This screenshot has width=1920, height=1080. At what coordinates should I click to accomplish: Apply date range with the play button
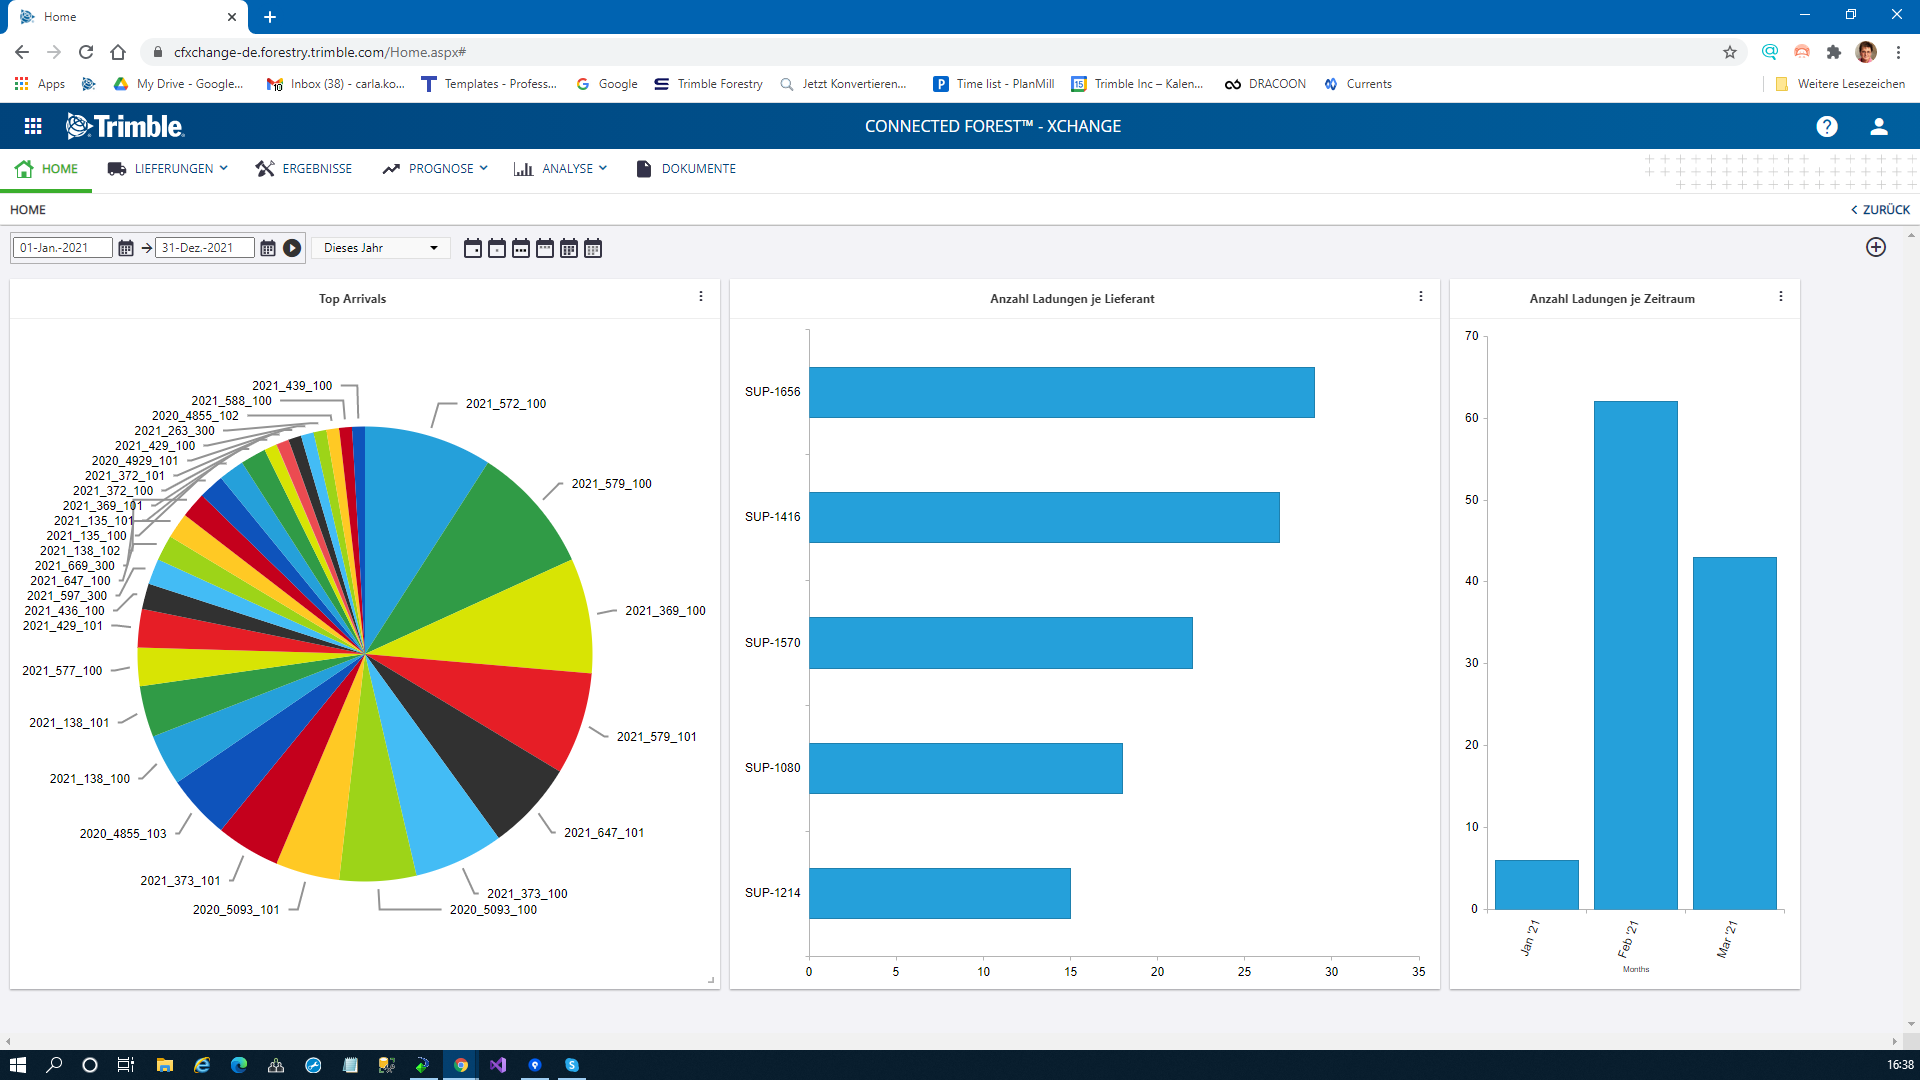[292, 248]
